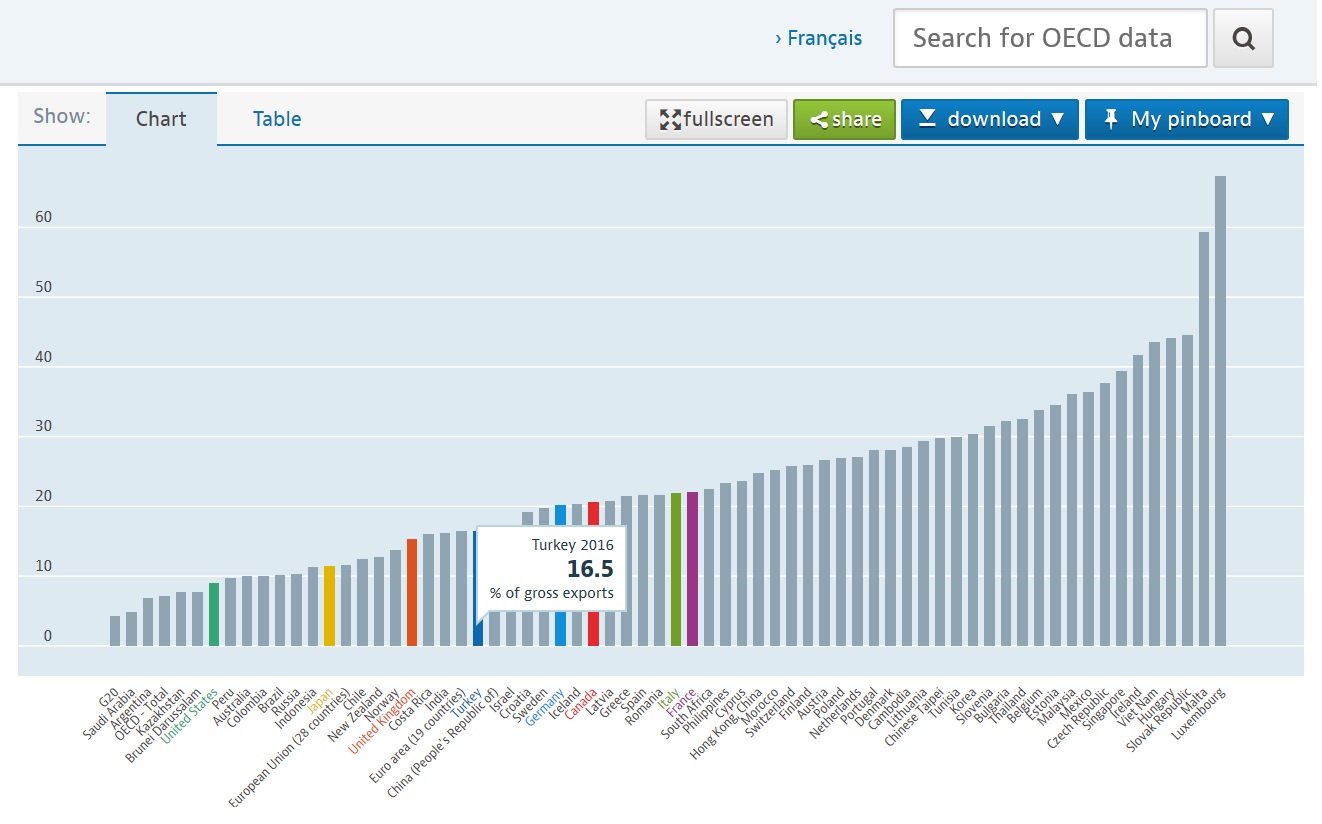Click the United States axis label
The height and width of the screenshot is (824, 1322).
191,715
